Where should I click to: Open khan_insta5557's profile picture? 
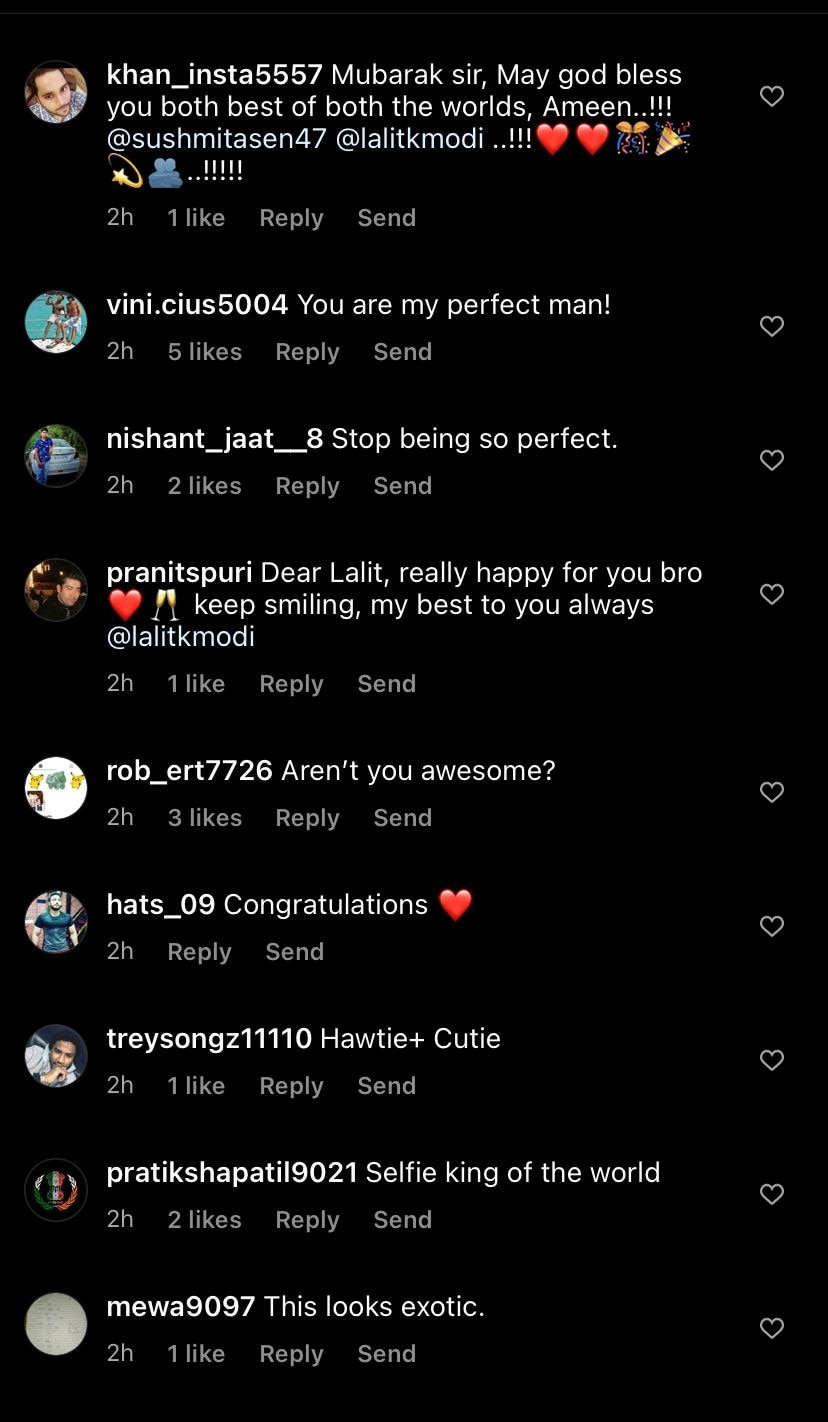[x=56, y=92]
